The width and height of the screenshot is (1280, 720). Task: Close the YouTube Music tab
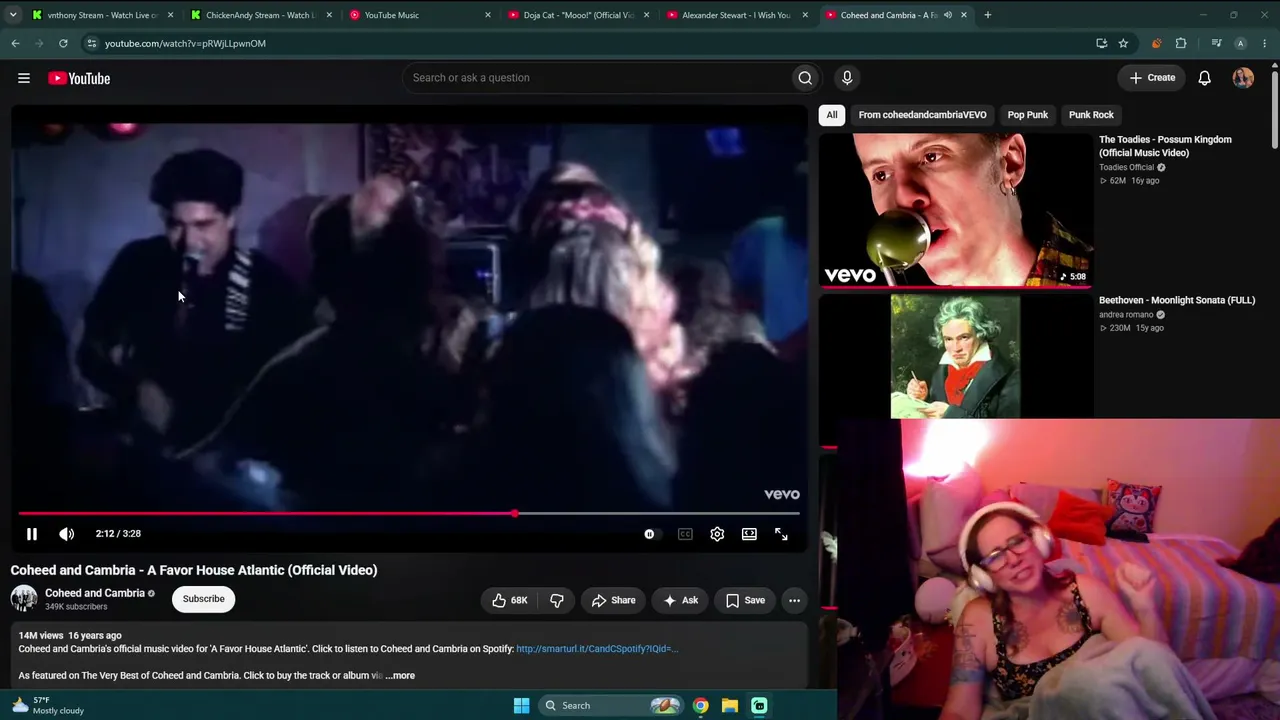click(x=488, y=15)
